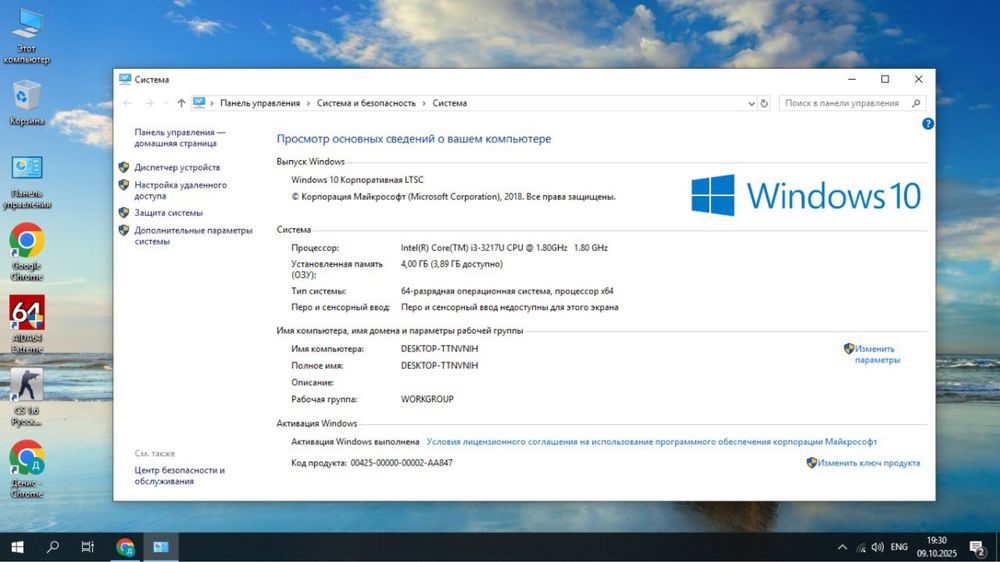Open Remote access settings link

click(x=180, y=190)
